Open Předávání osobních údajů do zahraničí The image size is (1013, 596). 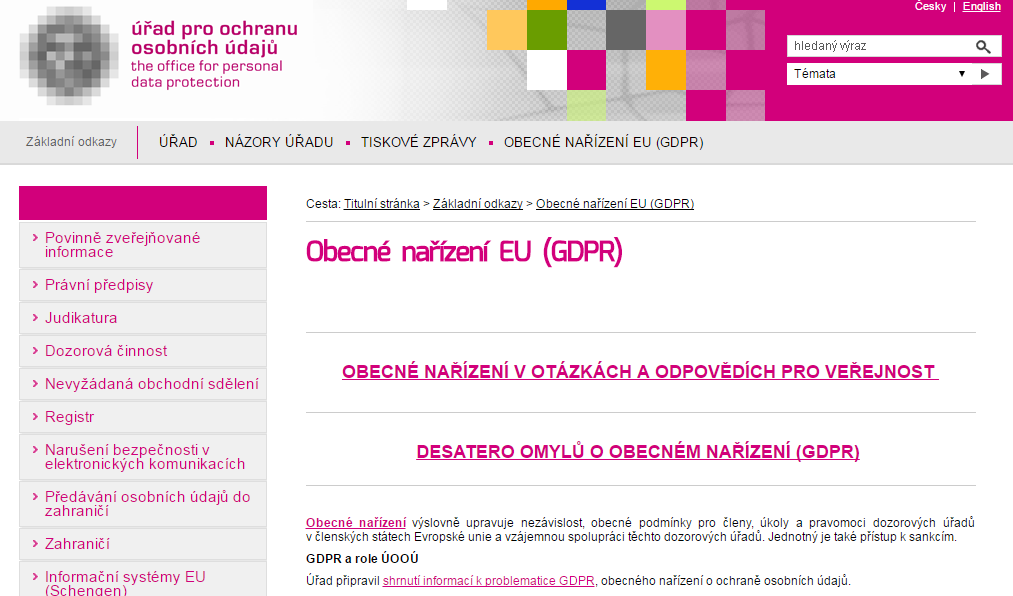(x=143, y=504)
